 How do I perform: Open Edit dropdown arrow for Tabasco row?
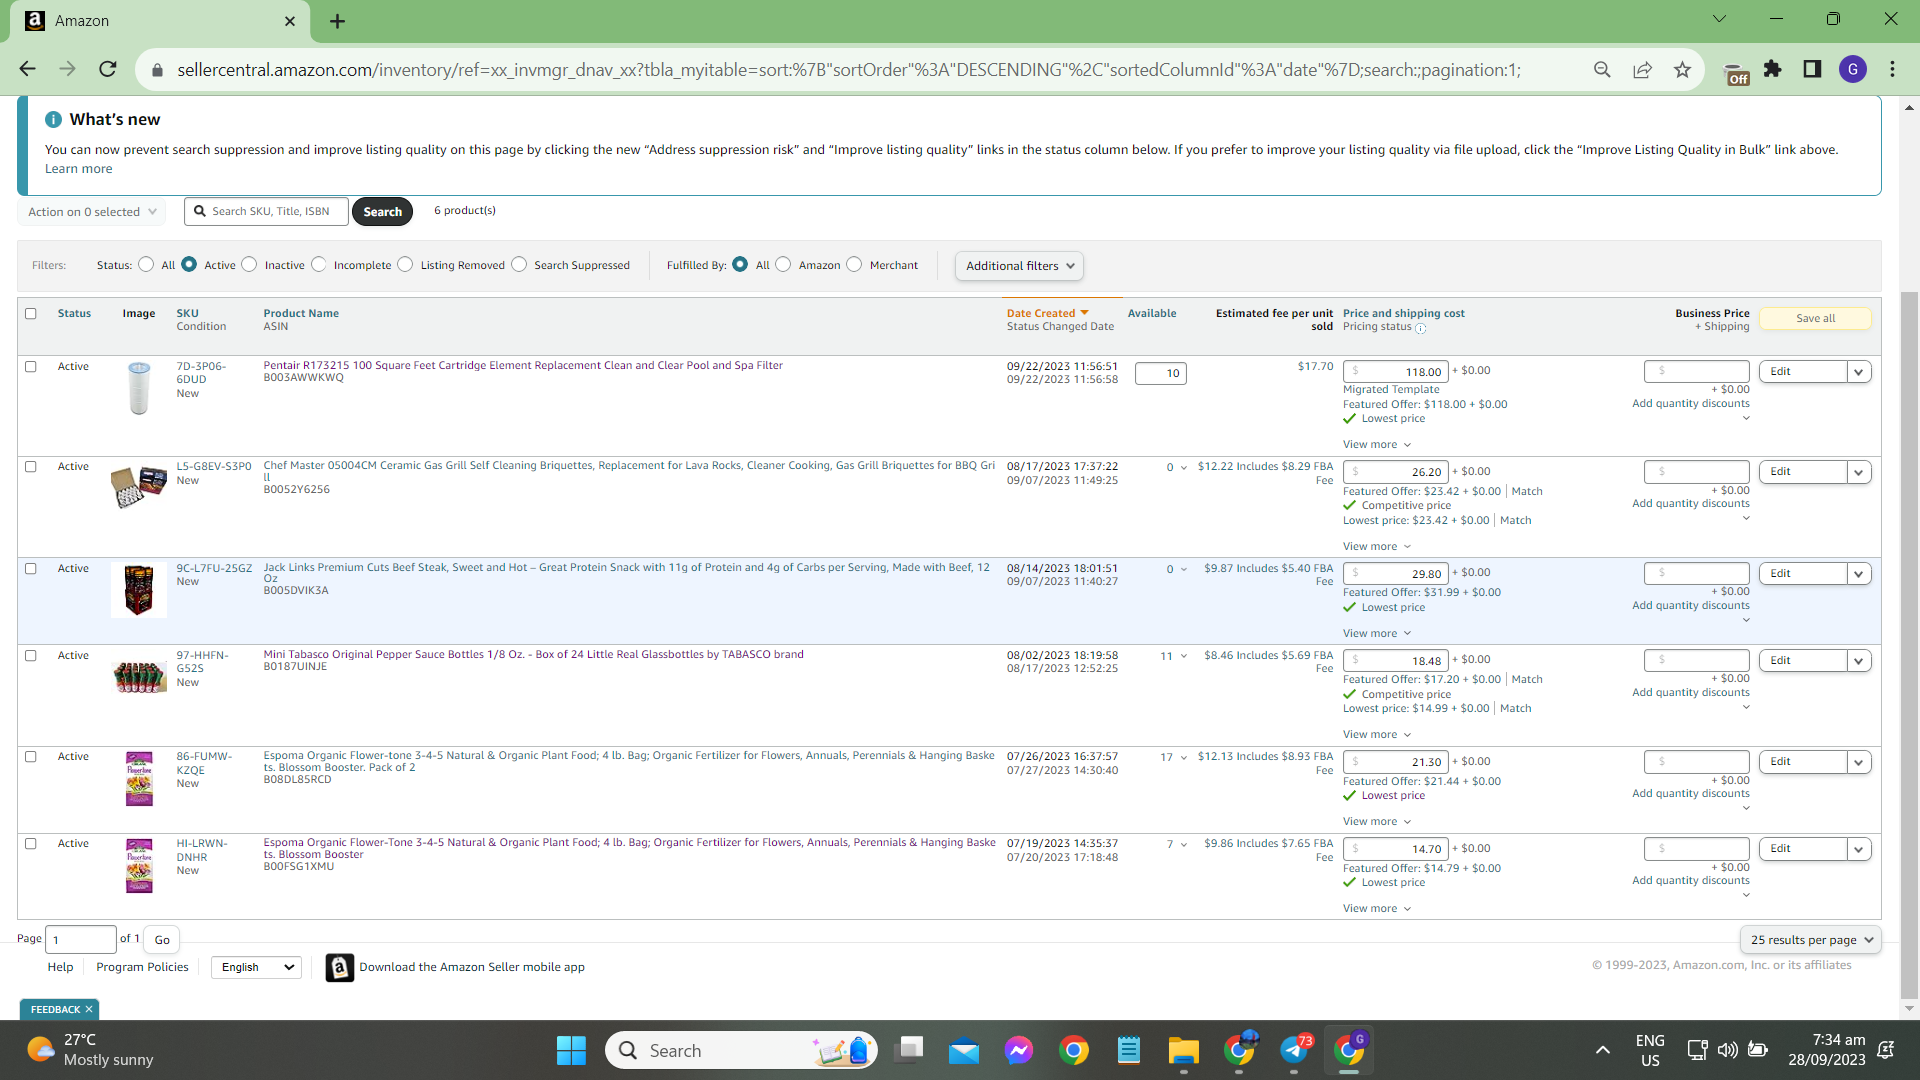[1859, 661]
